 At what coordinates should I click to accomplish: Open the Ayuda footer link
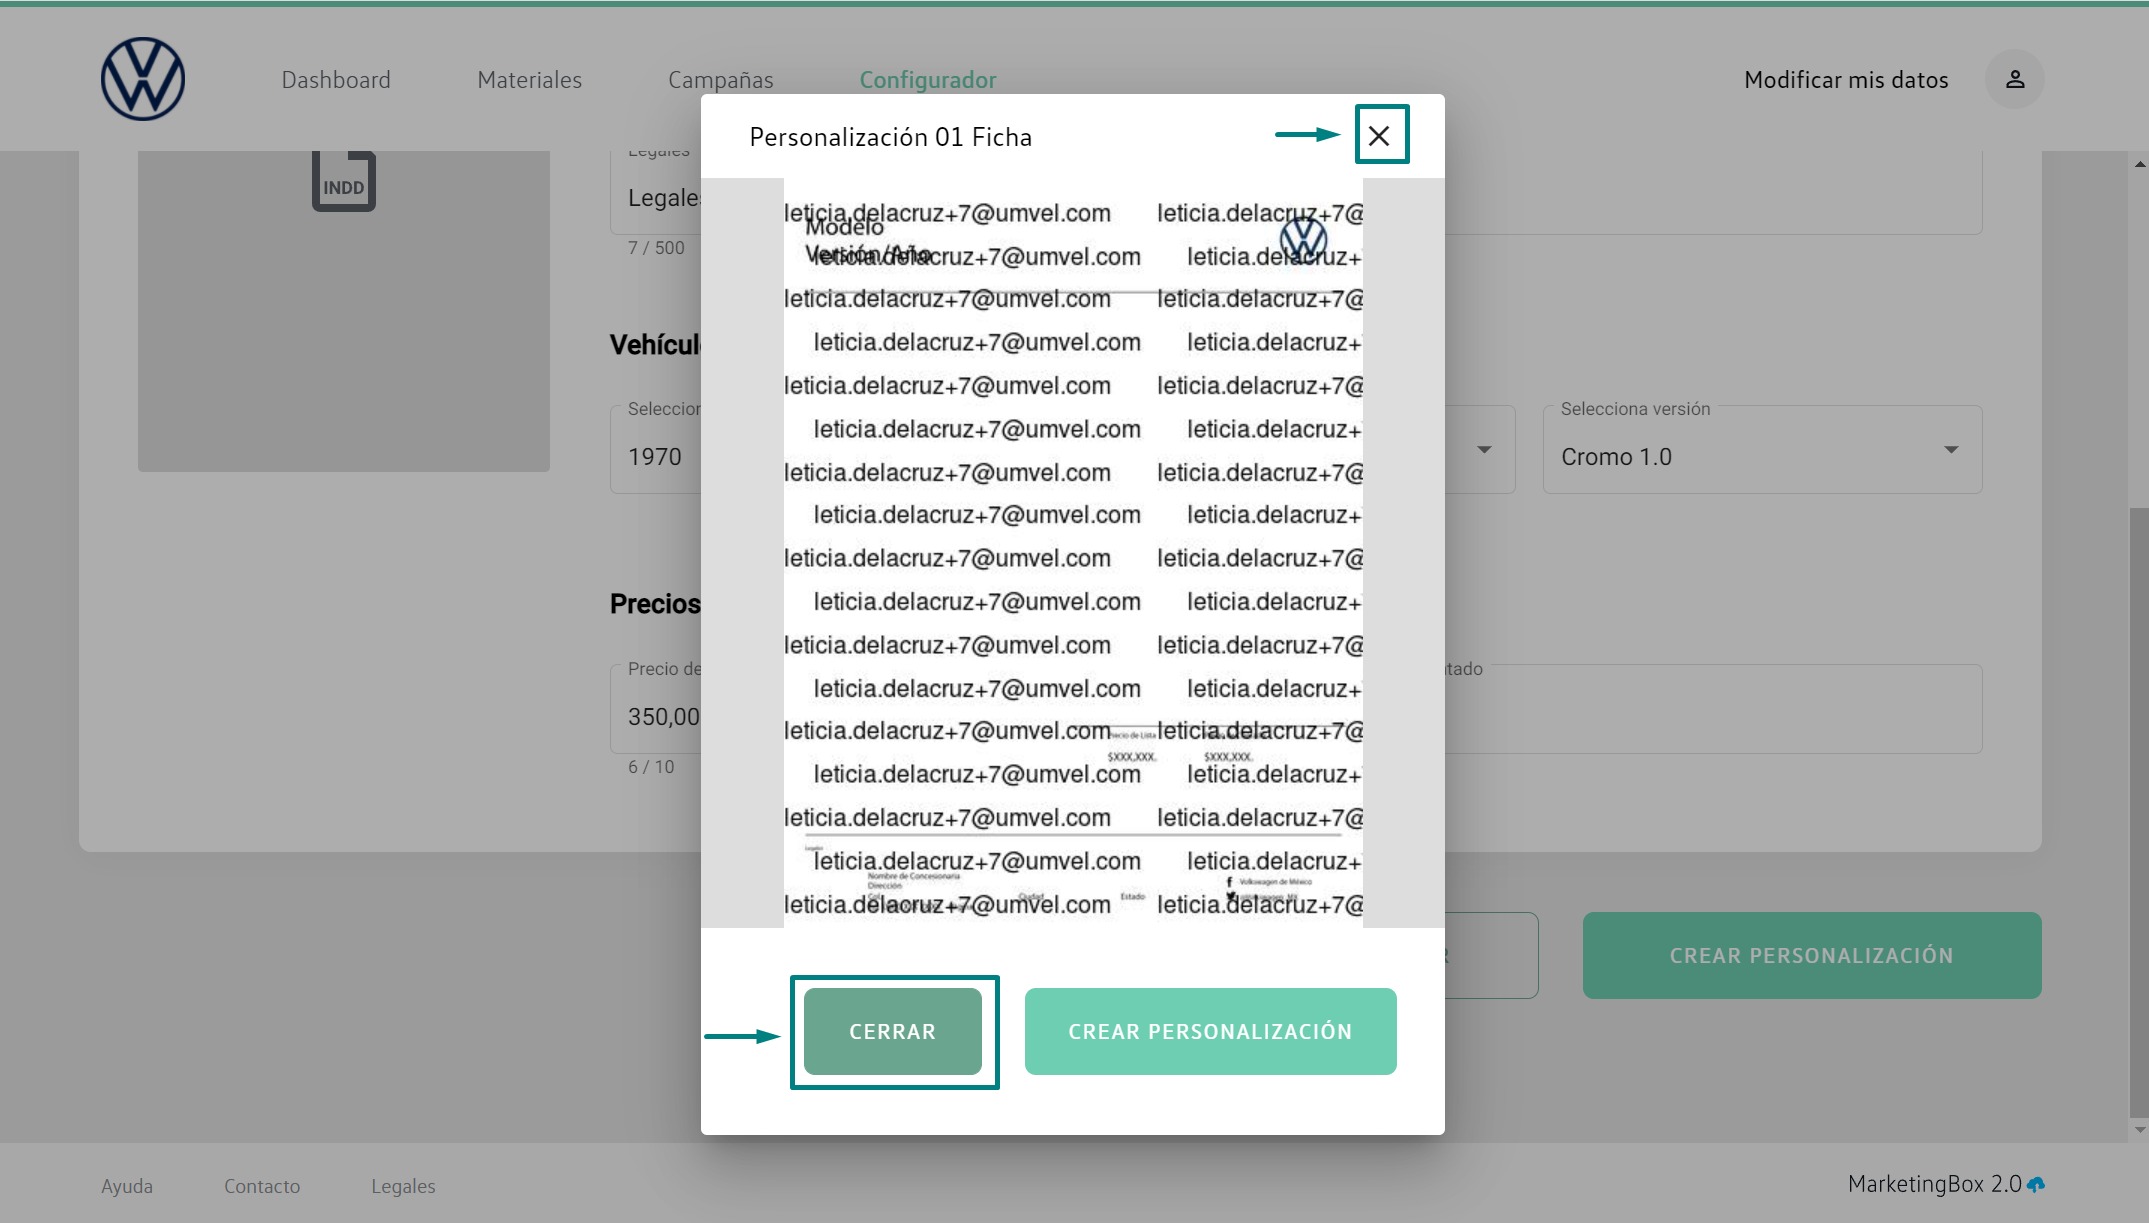[x=127, y=1186]
